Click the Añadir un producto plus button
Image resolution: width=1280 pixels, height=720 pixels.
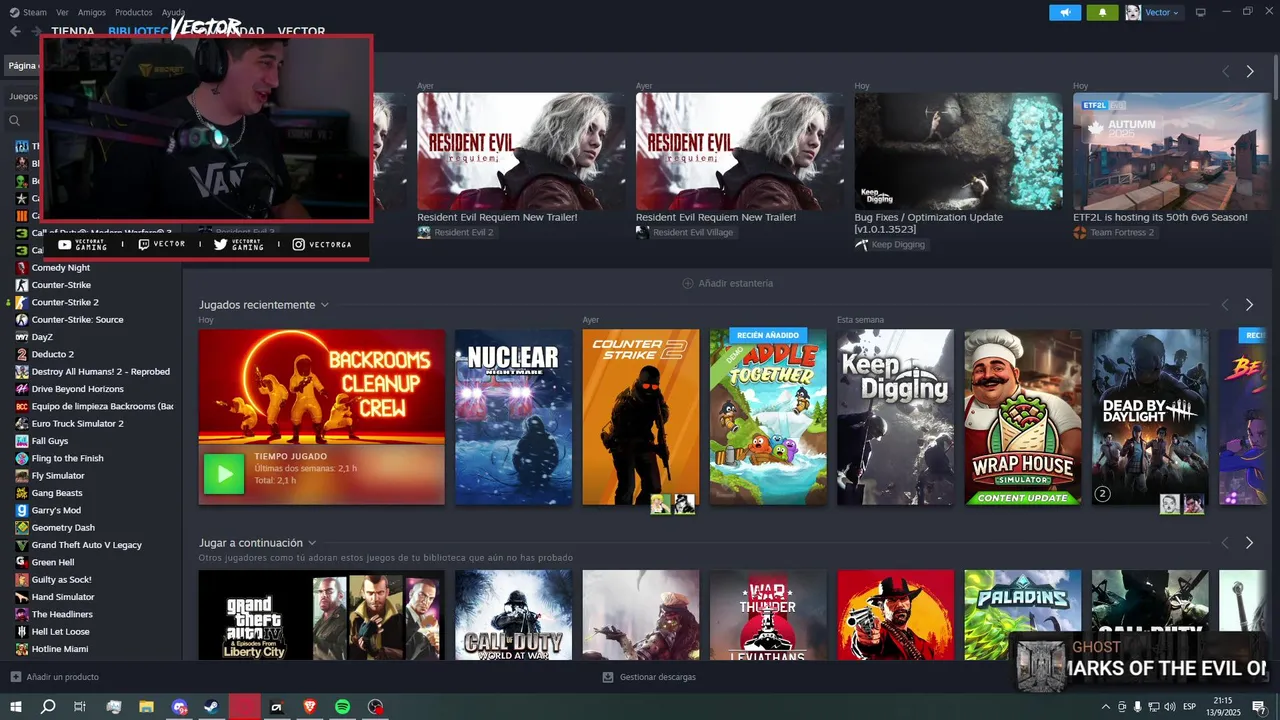pyautogui.click(x=15, y=677)
